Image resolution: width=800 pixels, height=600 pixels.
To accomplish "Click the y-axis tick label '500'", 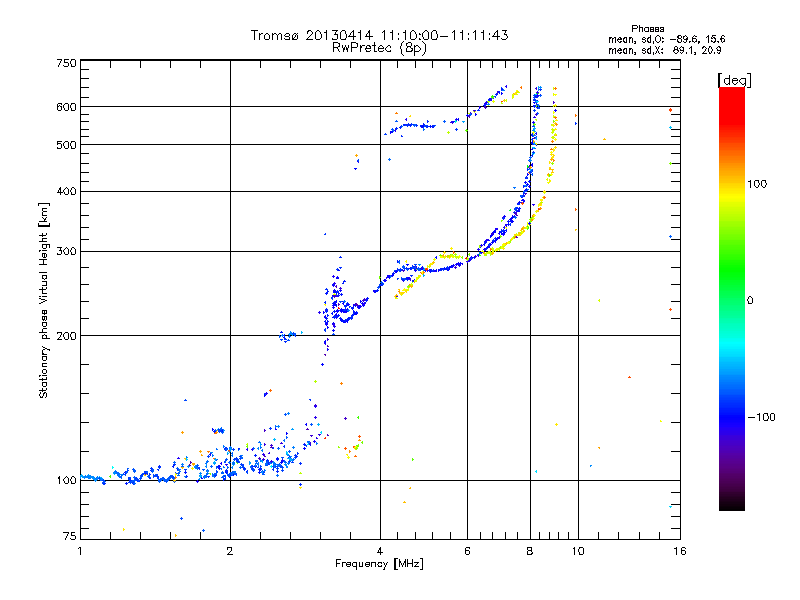I will 66,145.
